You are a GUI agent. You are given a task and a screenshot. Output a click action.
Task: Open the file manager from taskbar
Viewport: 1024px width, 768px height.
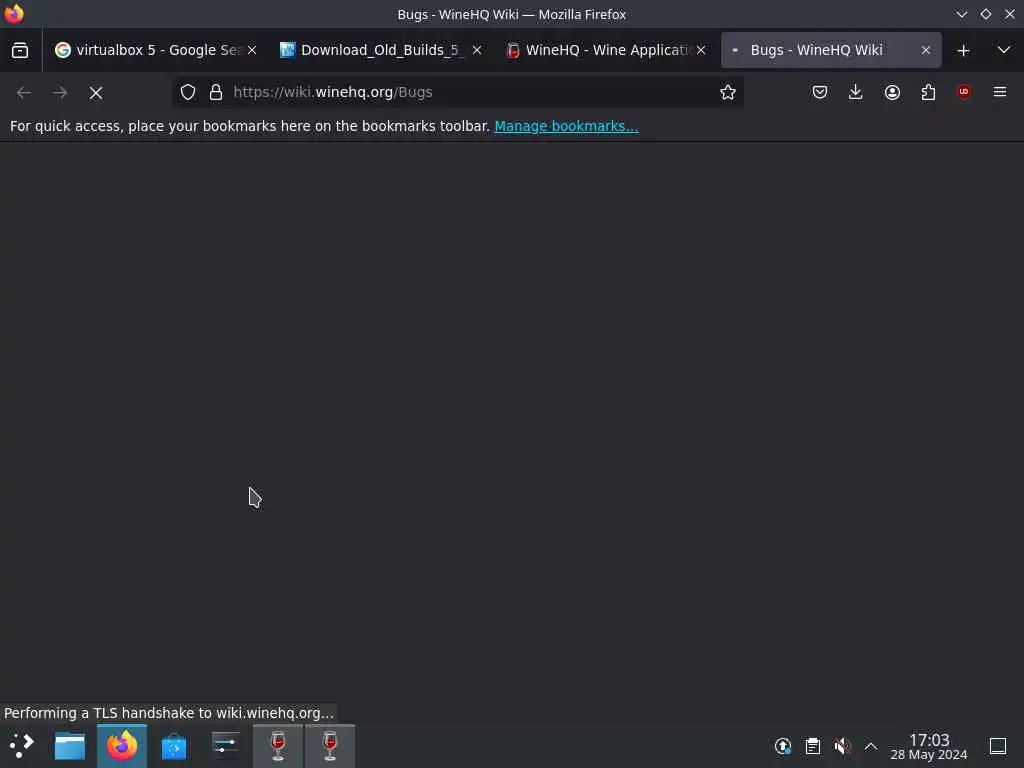[x=70, y=746]
